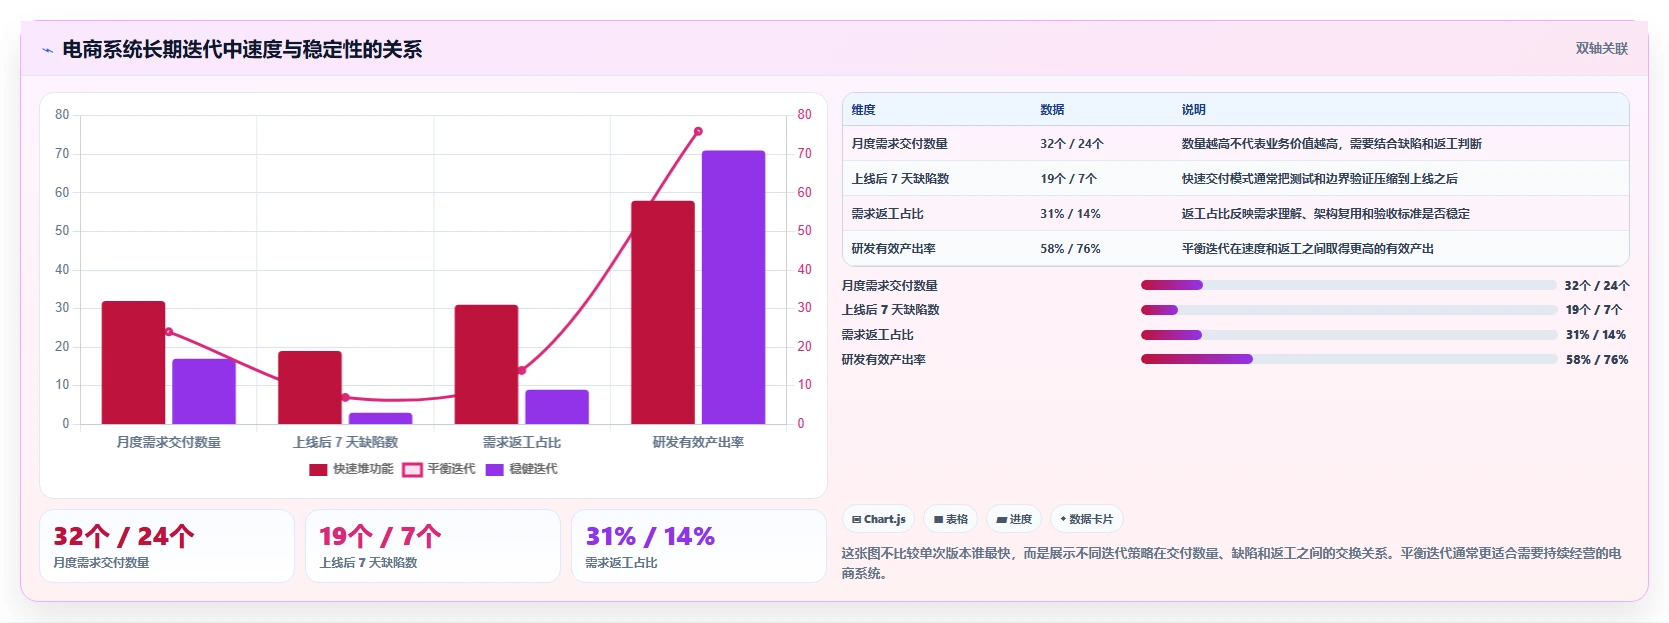The height and width of the screenshot is (623, 1669).
Task: Click the 32个 / 24个 stat card
Action: (x=167, y=546)
